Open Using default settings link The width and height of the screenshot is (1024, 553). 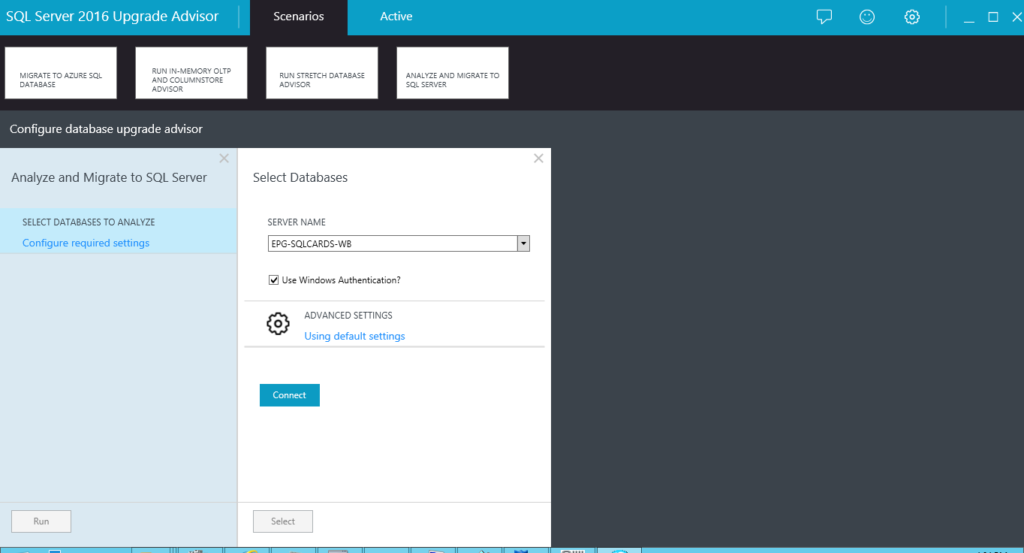(x=355, y=336)
